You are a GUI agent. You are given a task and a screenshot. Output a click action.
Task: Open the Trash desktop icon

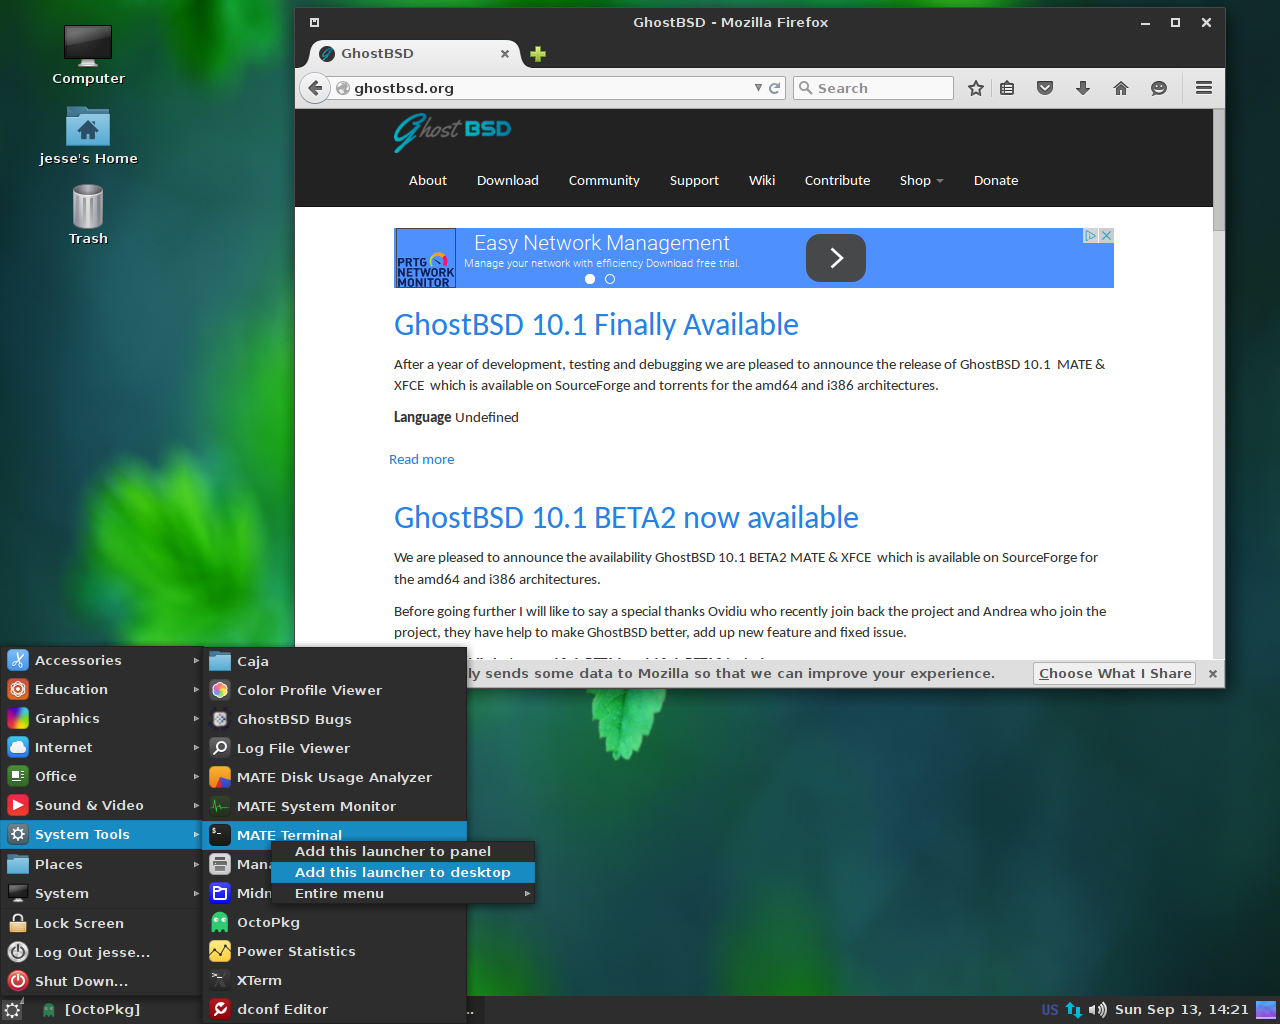[x=88, y=215]
